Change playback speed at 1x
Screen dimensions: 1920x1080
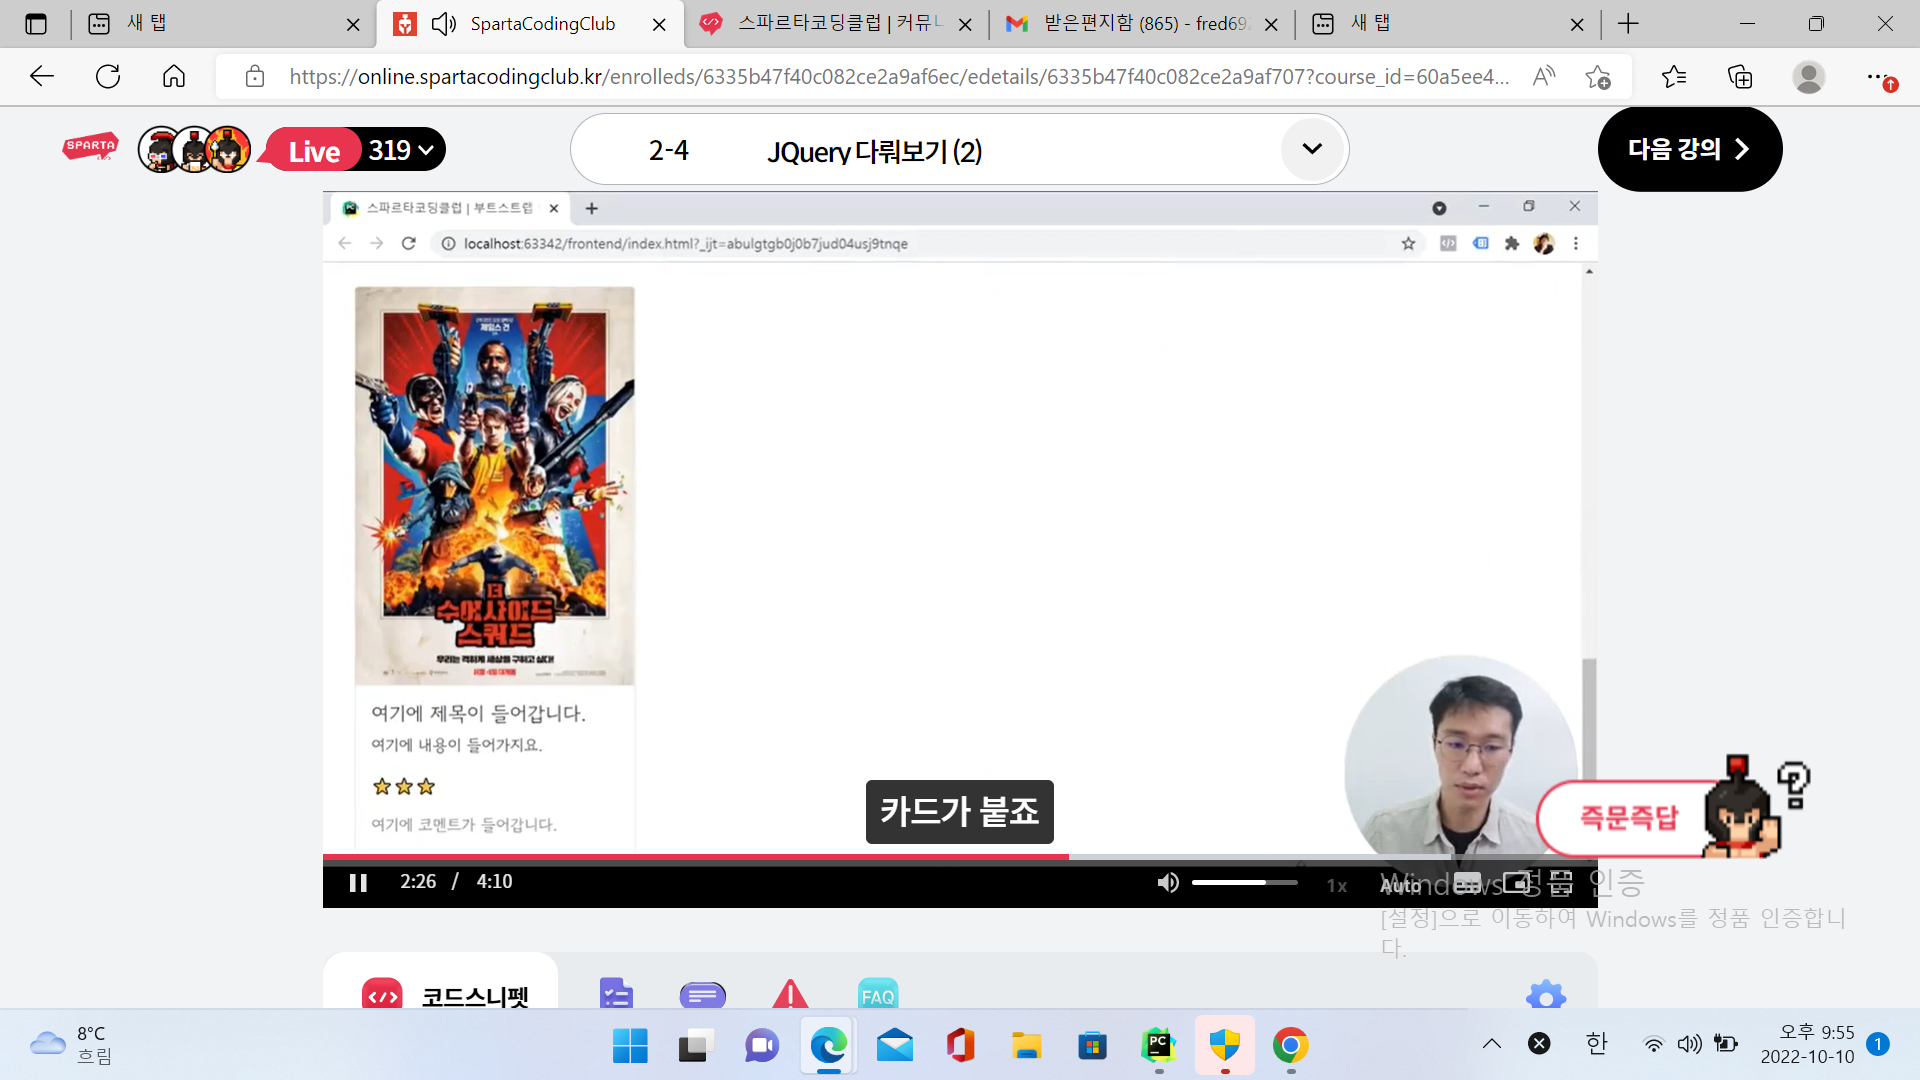point(1337,886)
